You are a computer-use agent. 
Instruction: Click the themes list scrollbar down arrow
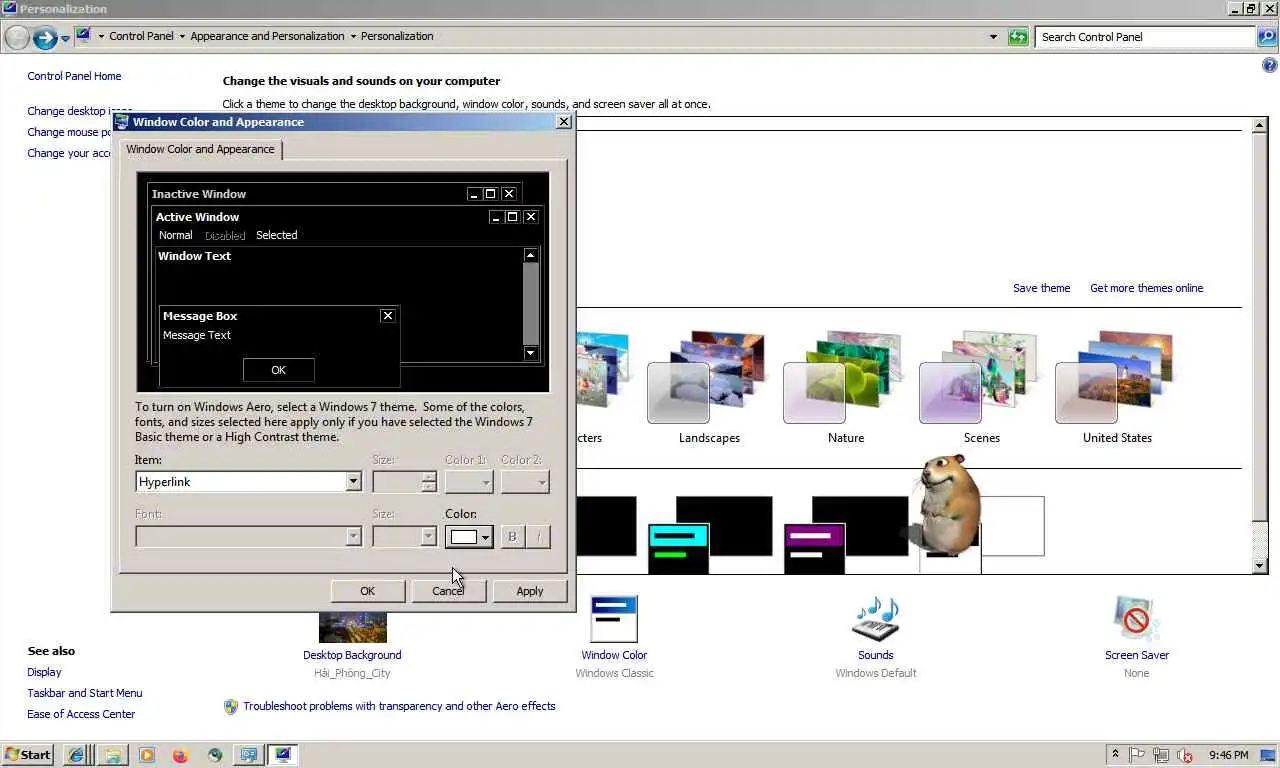[x=1260, y=566]
